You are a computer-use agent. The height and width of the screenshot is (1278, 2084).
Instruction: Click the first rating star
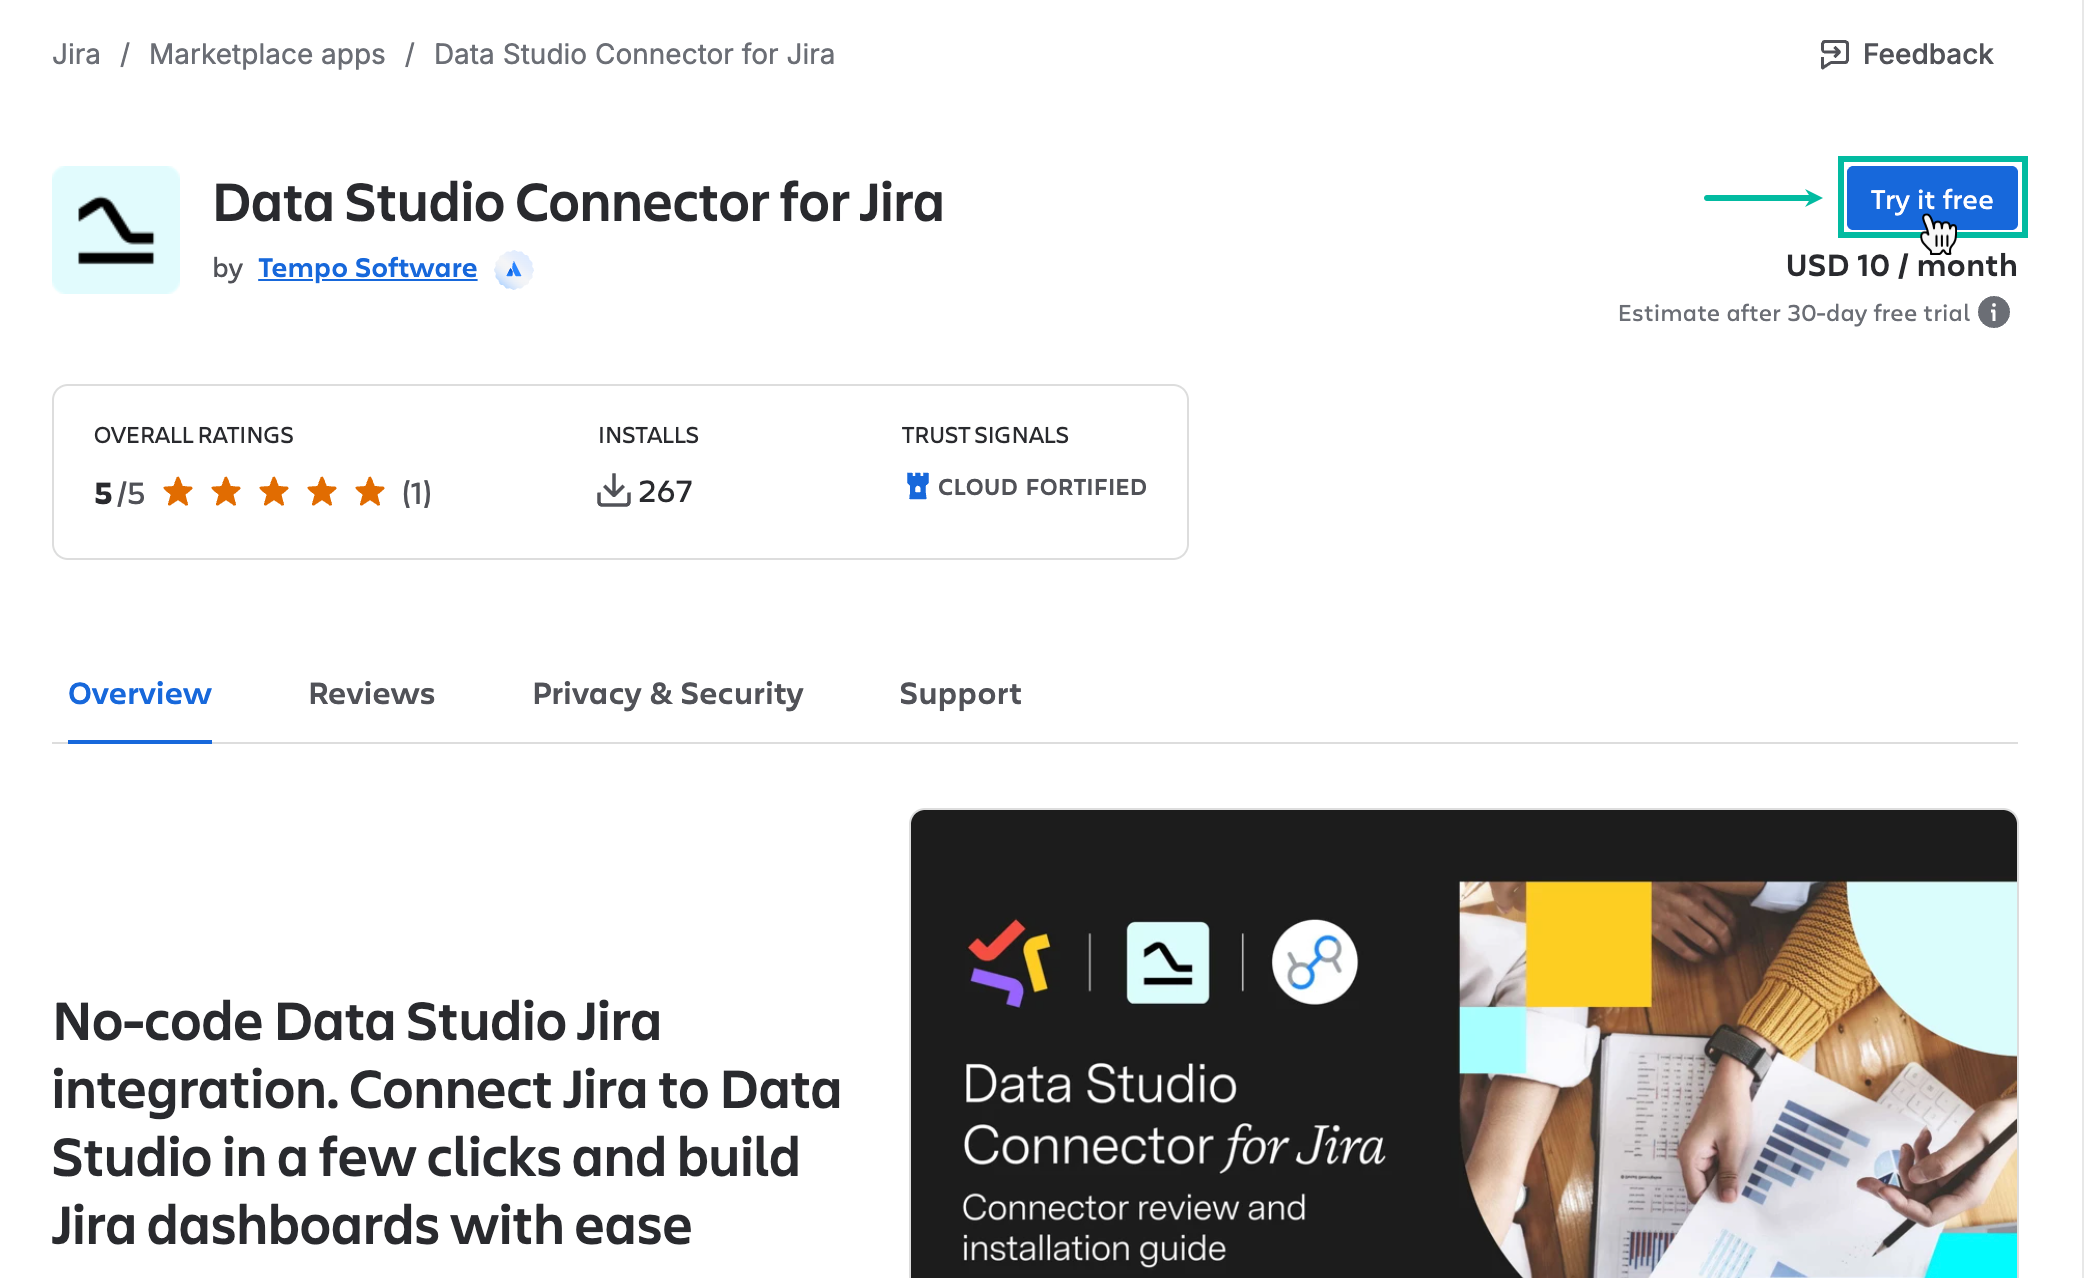pyautogui.click(x=178, y=492)
